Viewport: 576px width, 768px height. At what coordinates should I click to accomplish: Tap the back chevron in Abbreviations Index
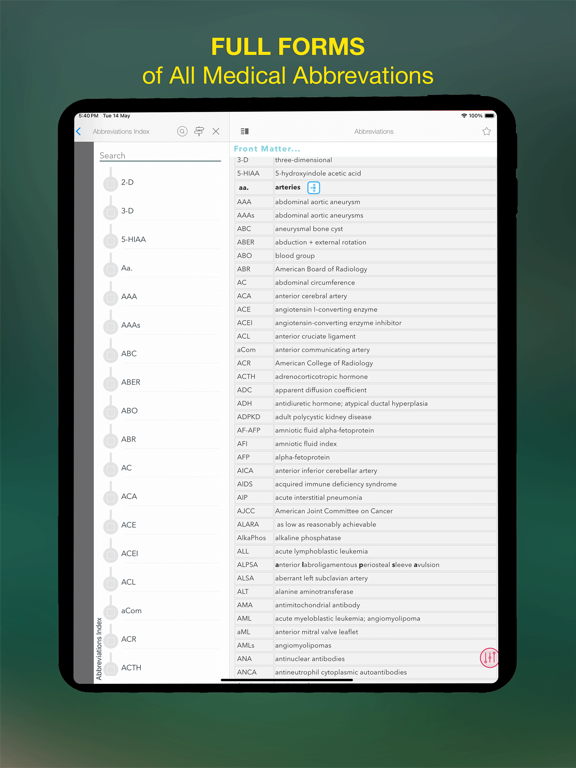pos(78,131)
